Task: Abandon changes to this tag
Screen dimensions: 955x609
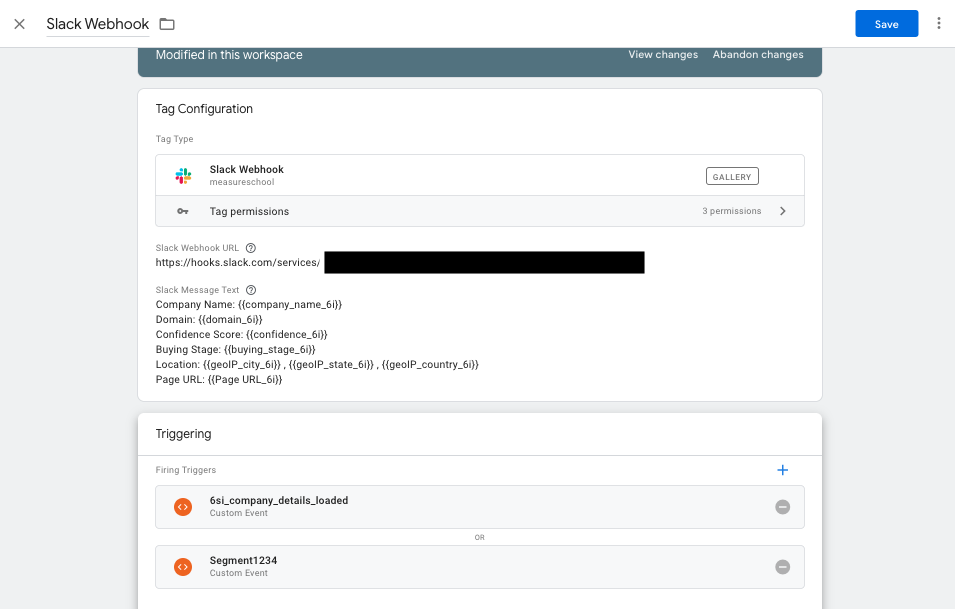Action: click(x=758, y=54)
